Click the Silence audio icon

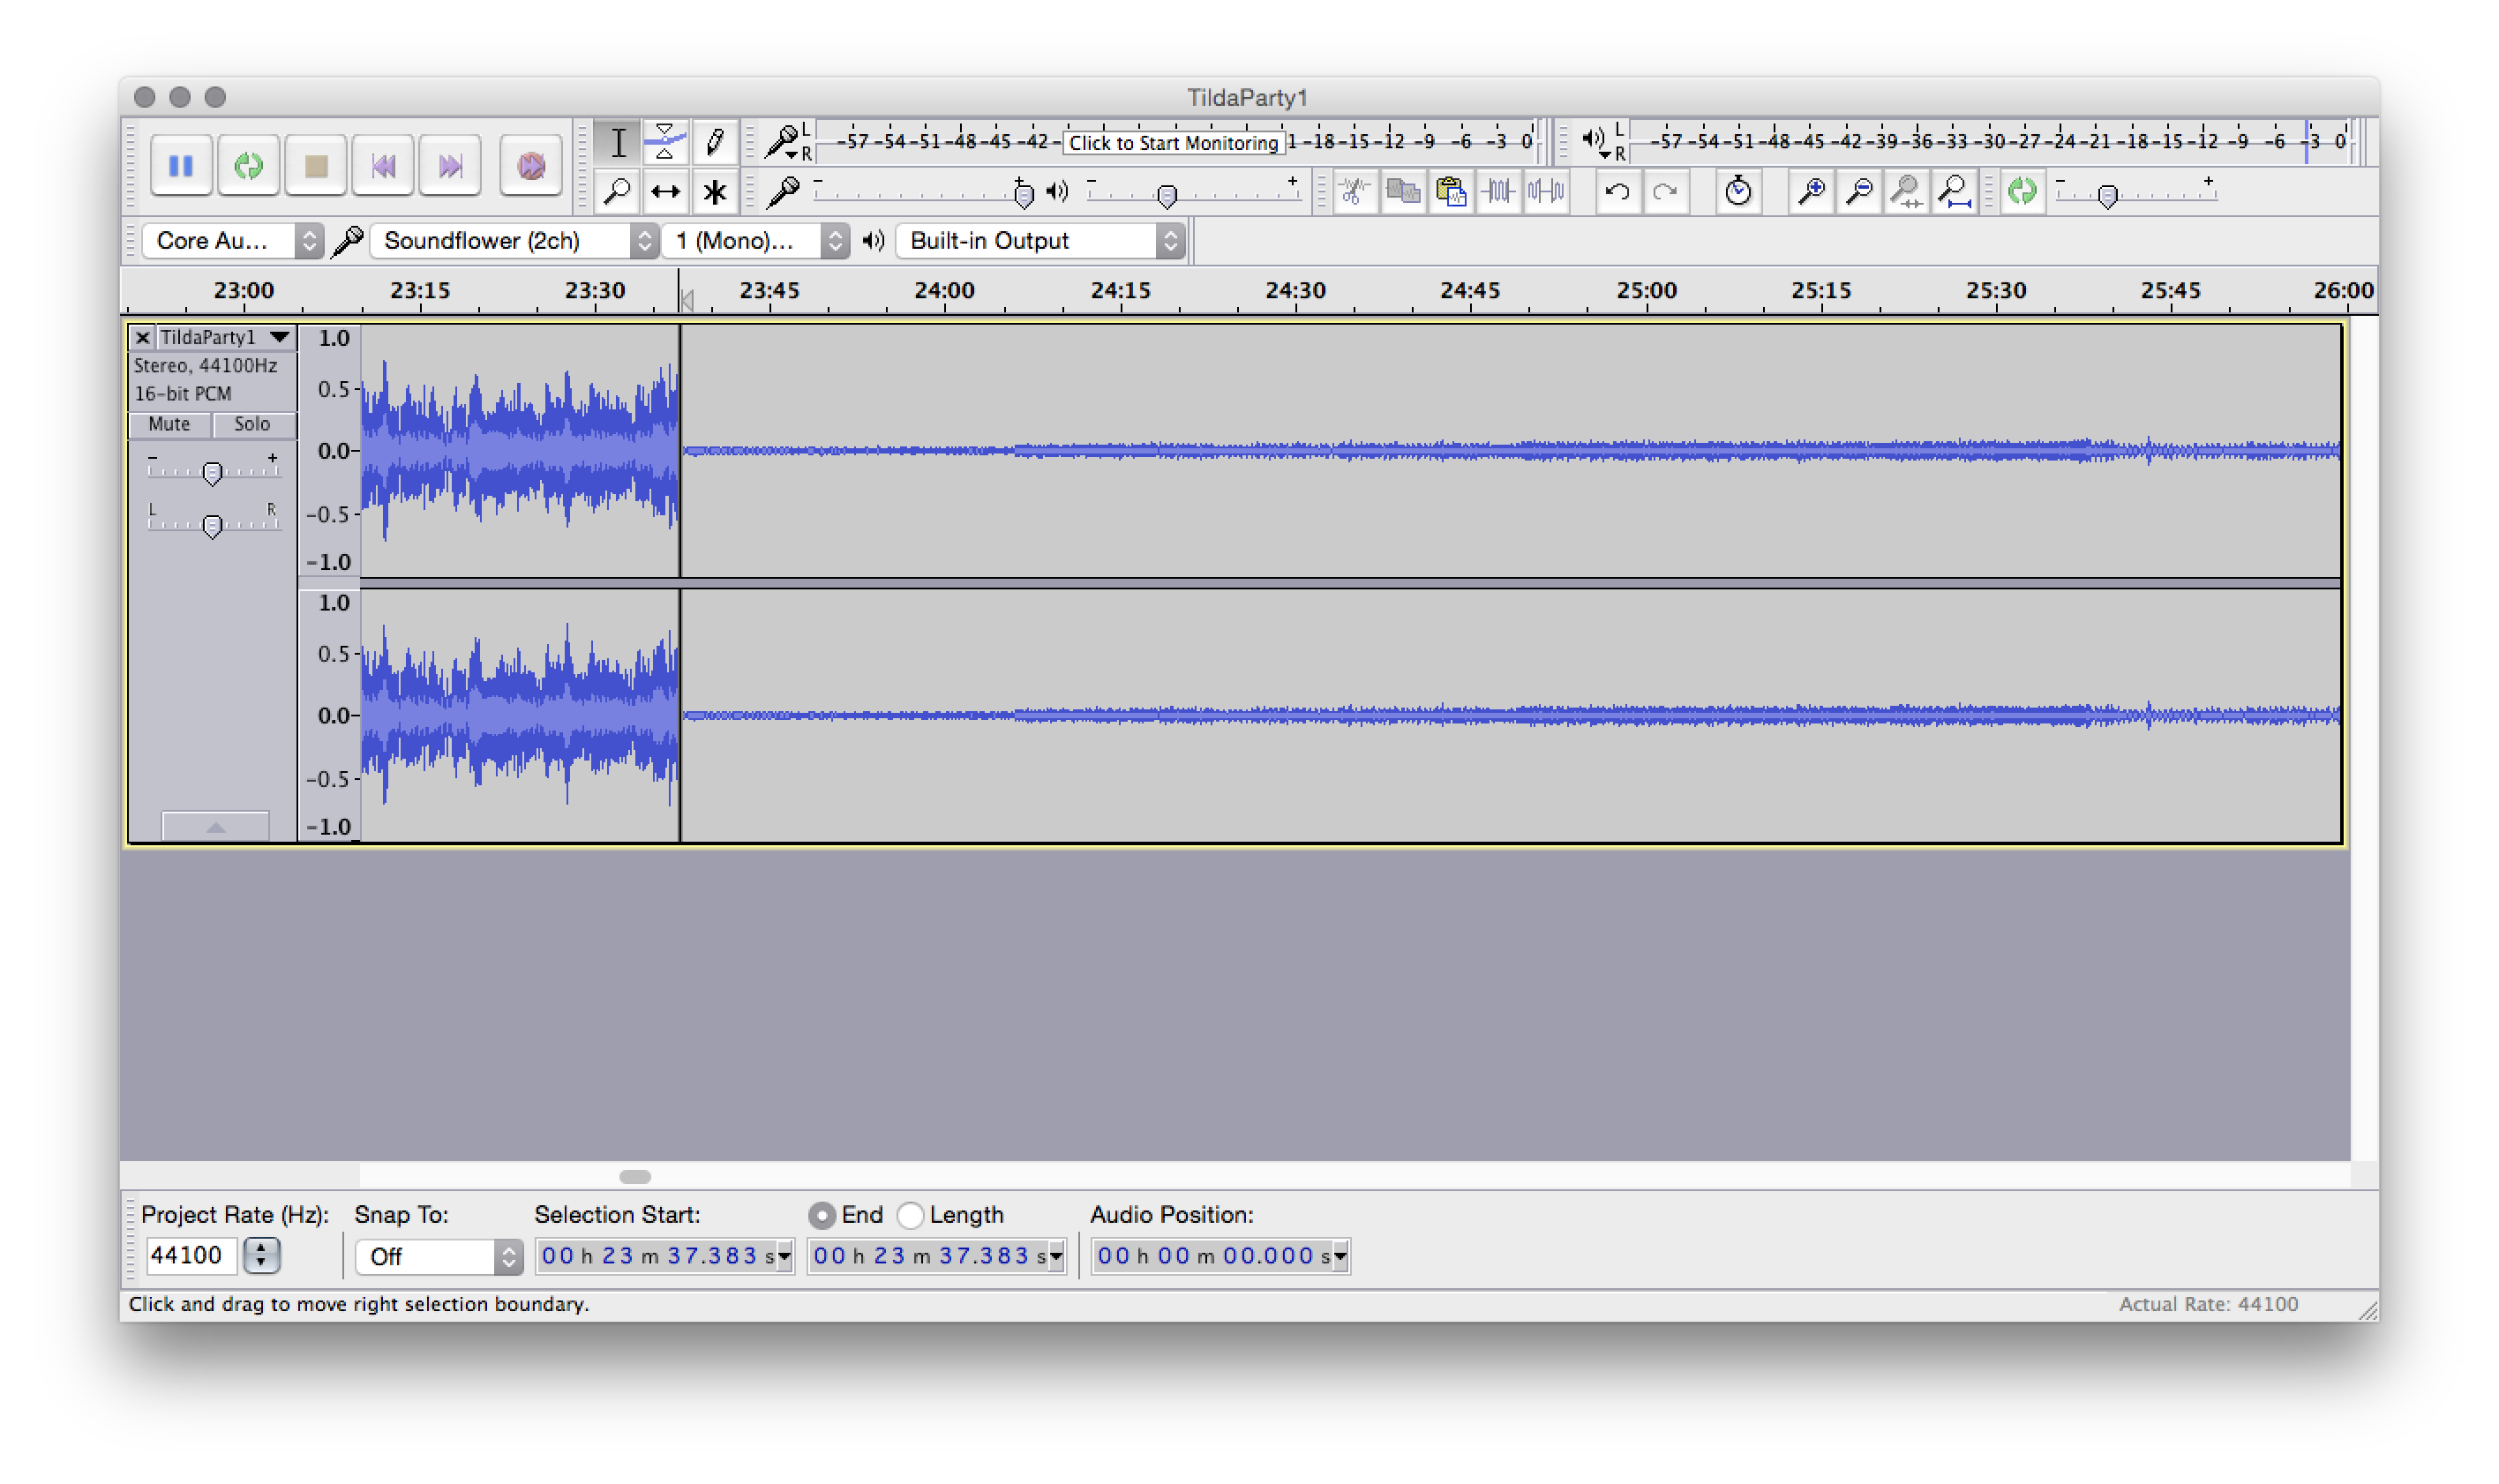coord(1546,191)
